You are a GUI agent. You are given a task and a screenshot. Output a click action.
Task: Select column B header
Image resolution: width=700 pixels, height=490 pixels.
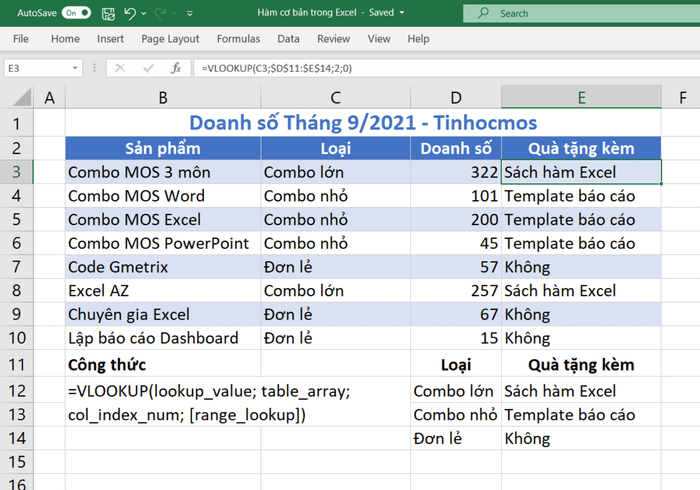163,97
